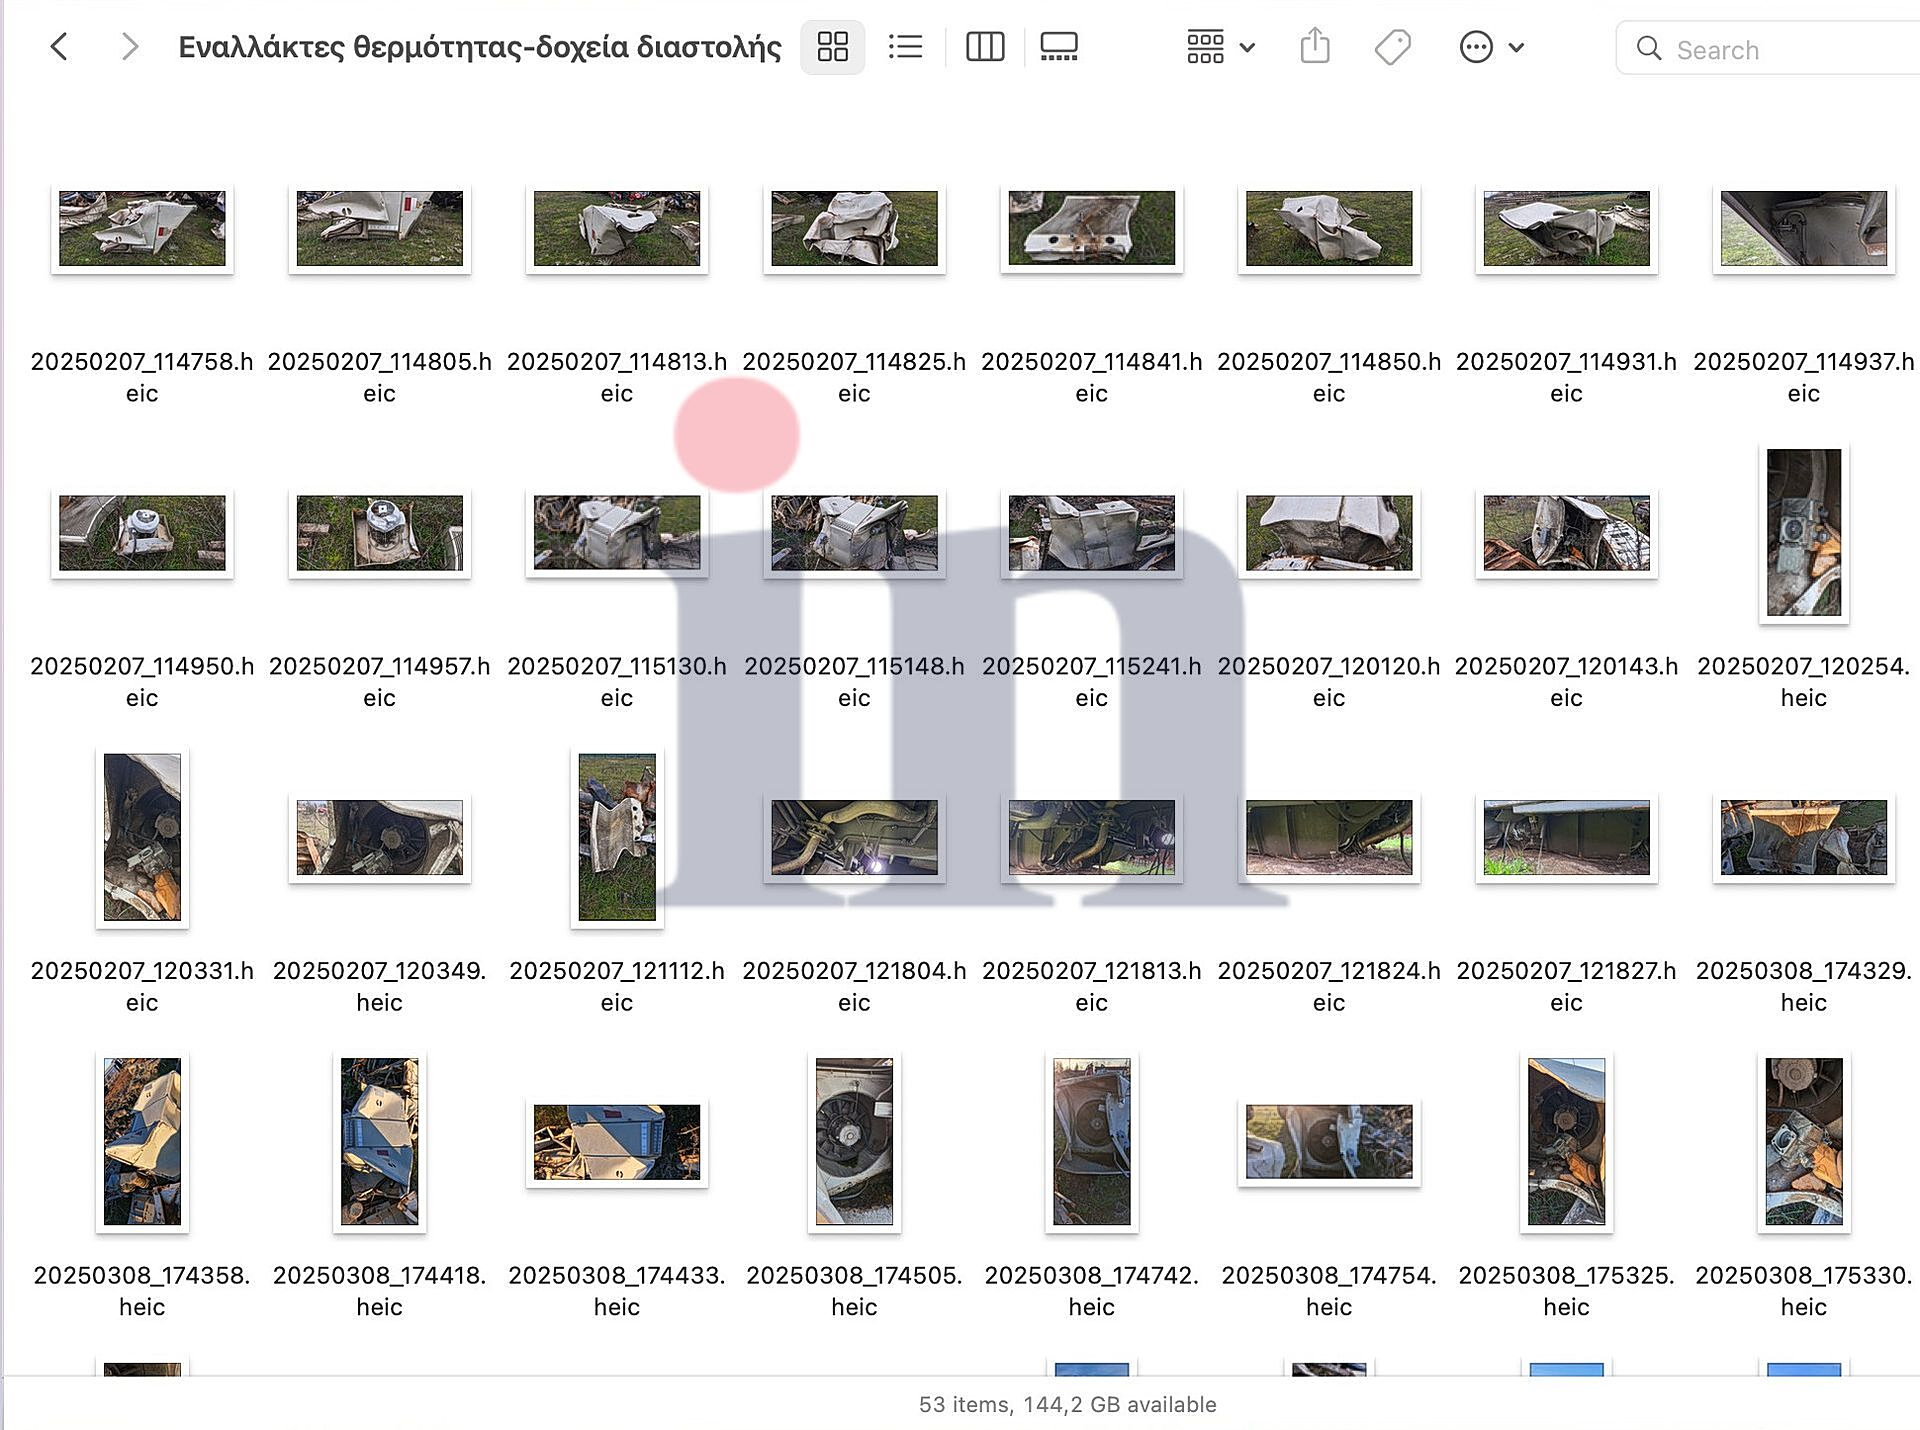The height and width of the screenshot is (1430, 1920).
Task: Select file 20250207_114957.heic
Action: pos(379,533)
